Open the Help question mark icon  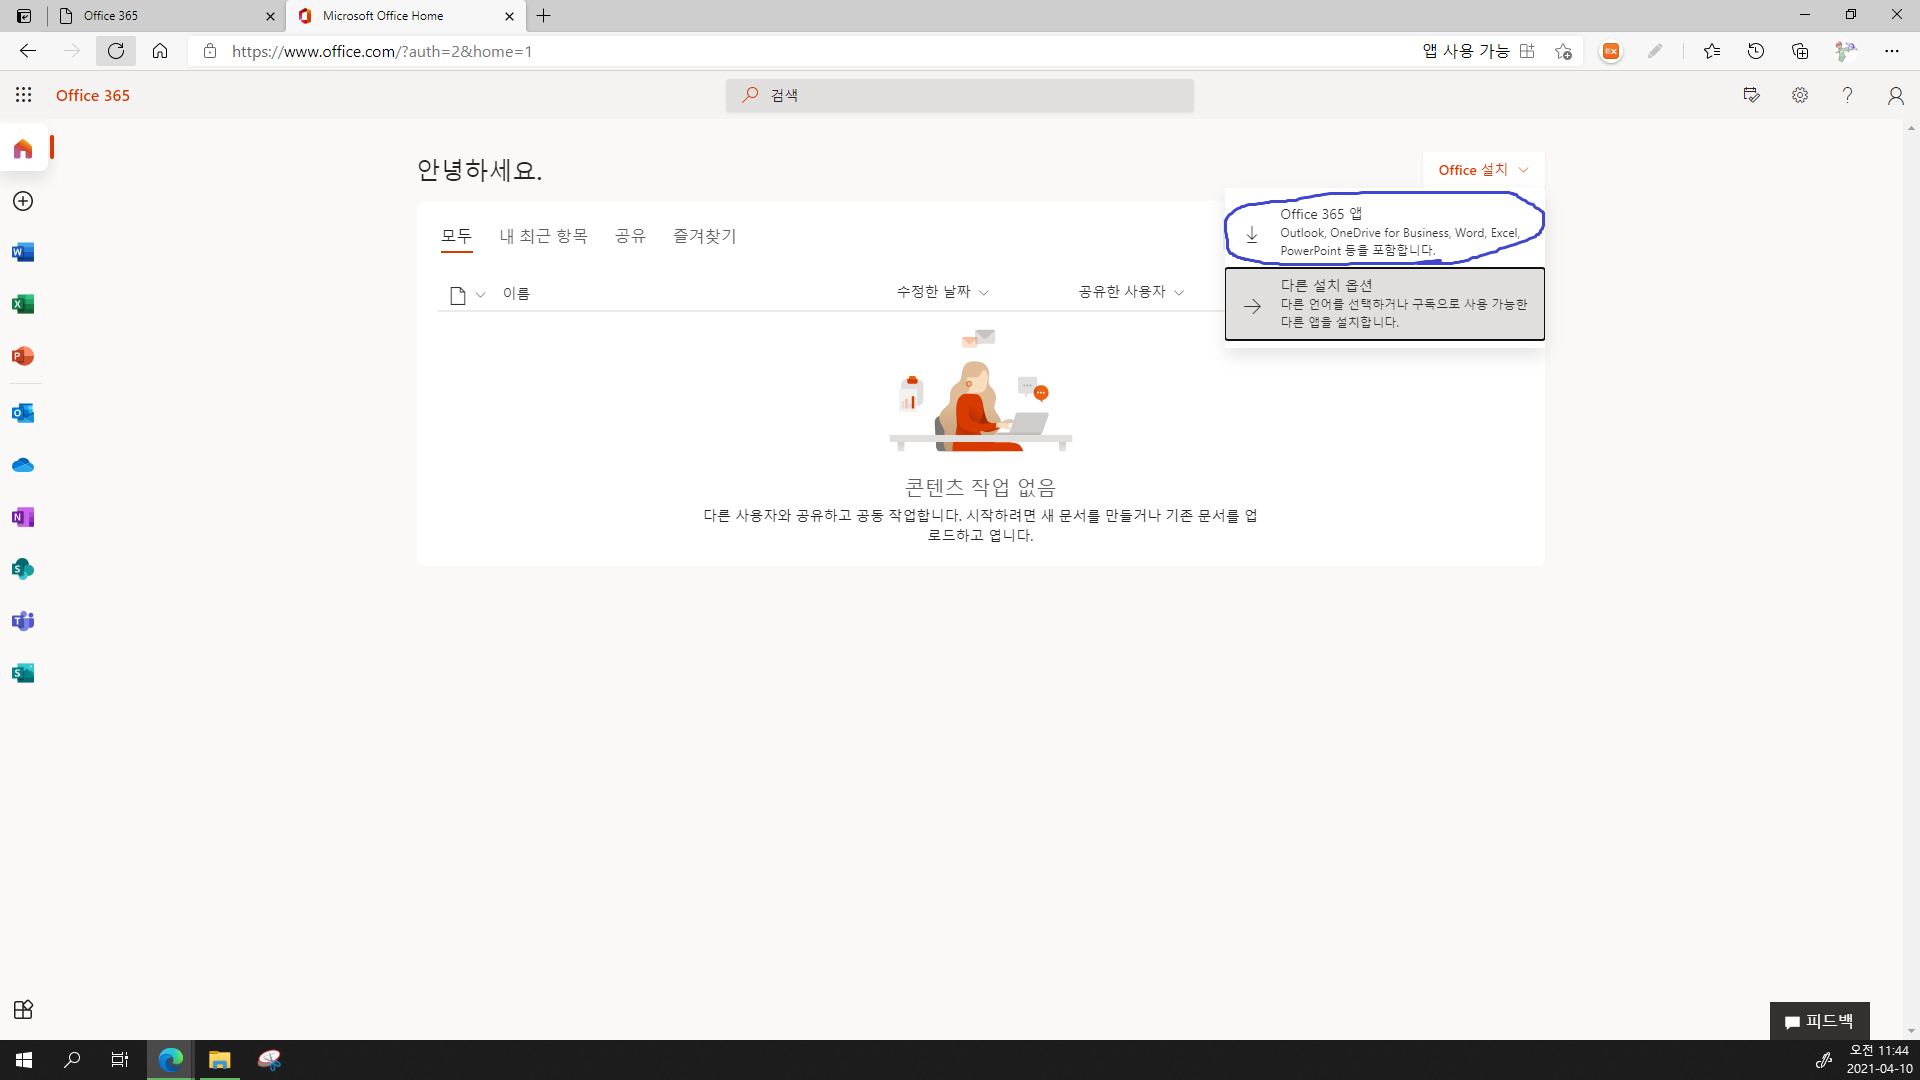(x=1847, y=95)
